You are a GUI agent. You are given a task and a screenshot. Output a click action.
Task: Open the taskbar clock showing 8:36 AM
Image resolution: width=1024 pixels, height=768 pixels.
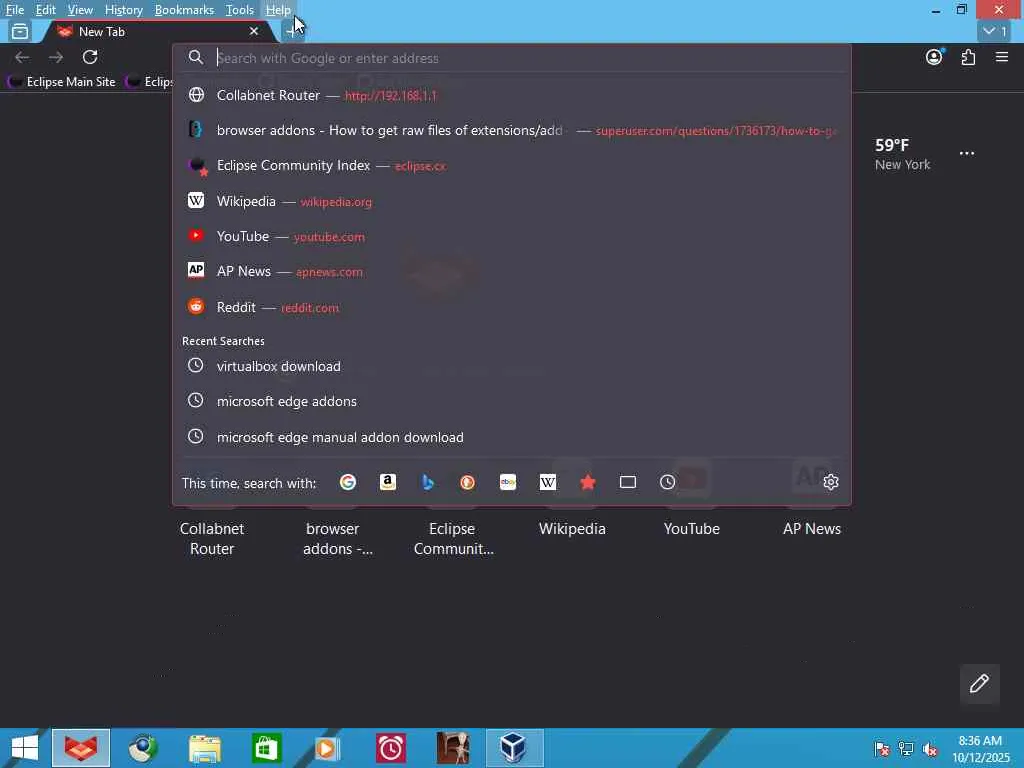click(x=980, y=749)
